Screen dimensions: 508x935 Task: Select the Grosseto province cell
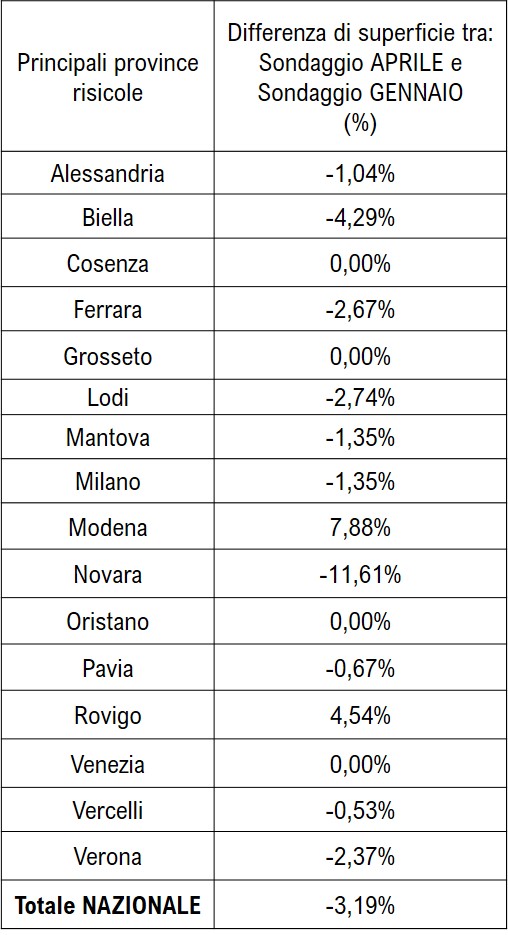click(x=107, y=357)
